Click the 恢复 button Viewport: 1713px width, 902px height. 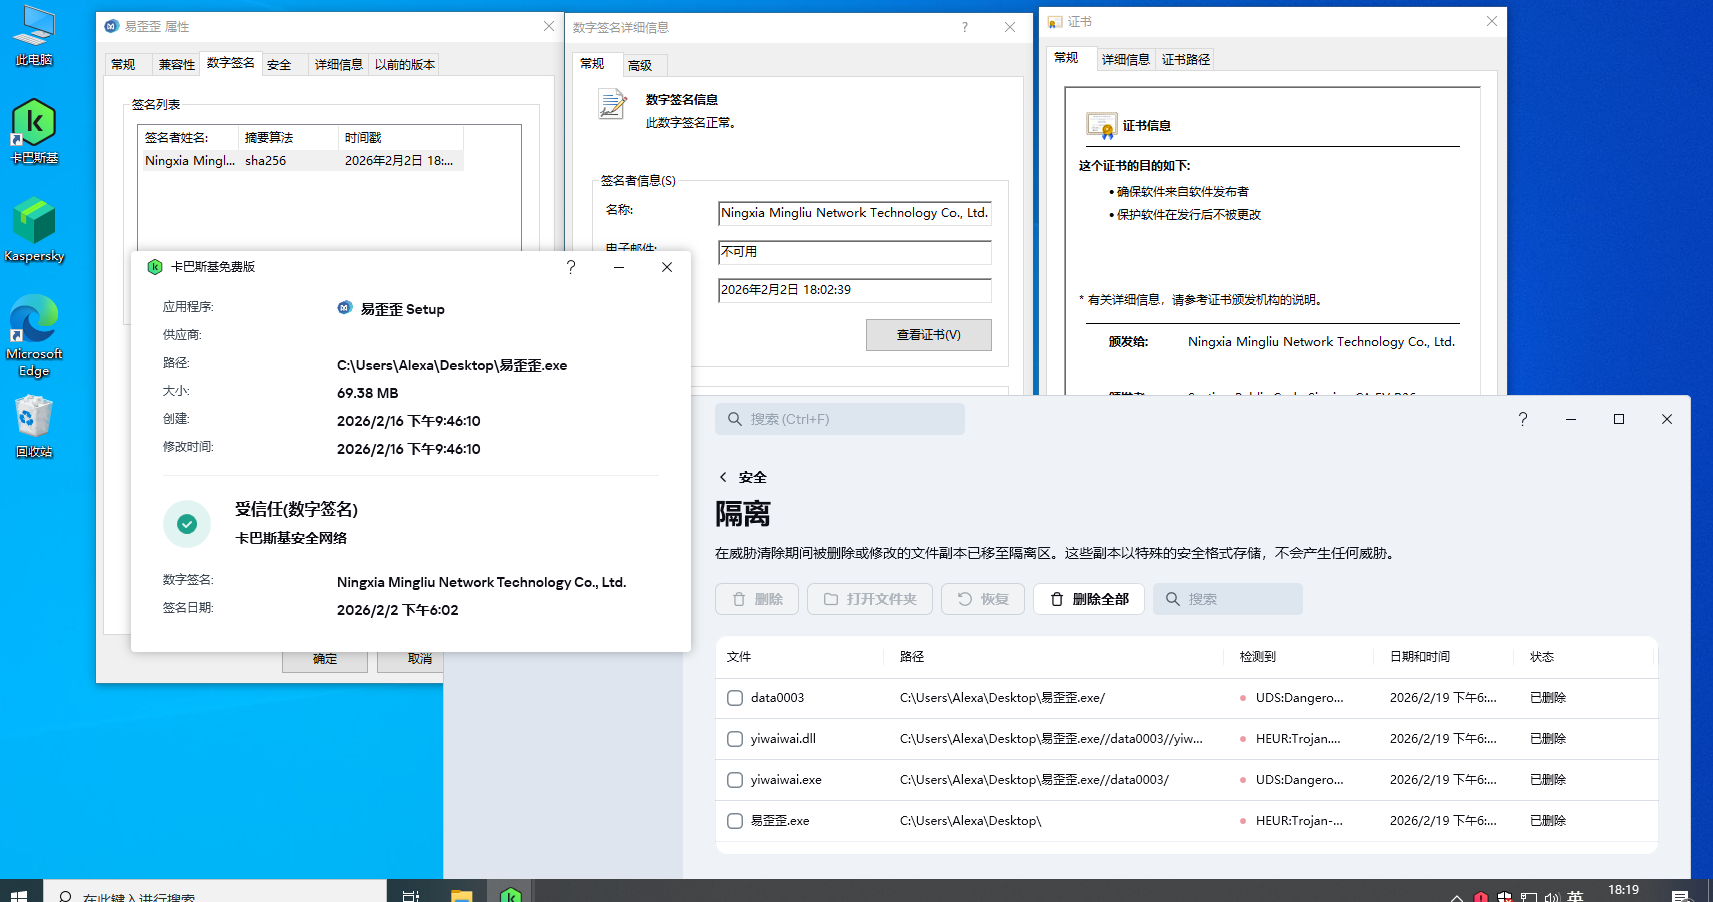point(983,599)
